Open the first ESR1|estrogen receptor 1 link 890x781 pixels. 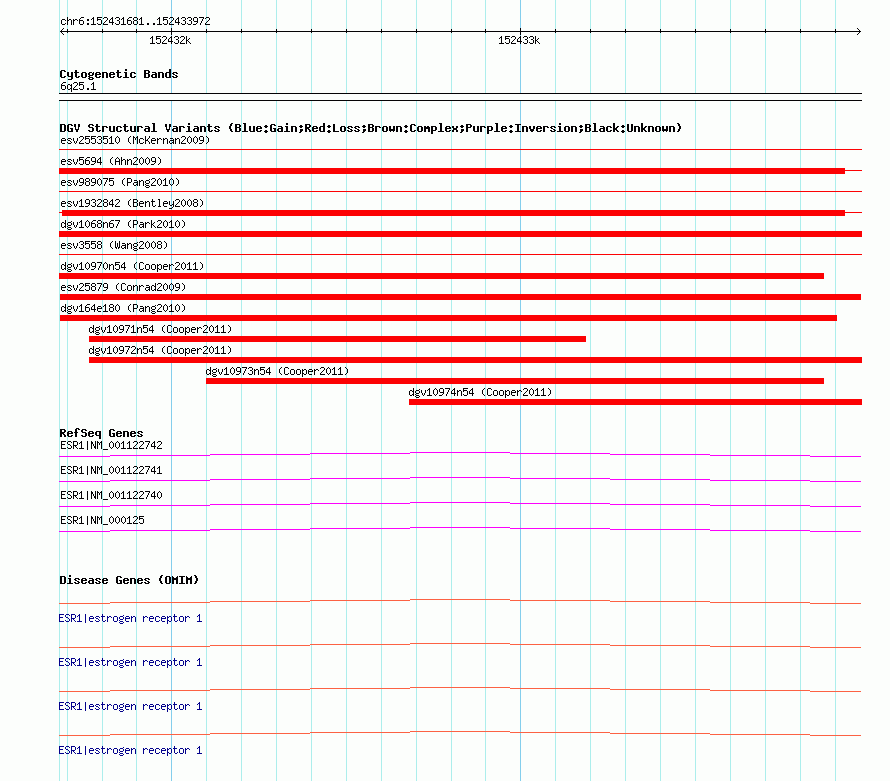coord(130,618)
